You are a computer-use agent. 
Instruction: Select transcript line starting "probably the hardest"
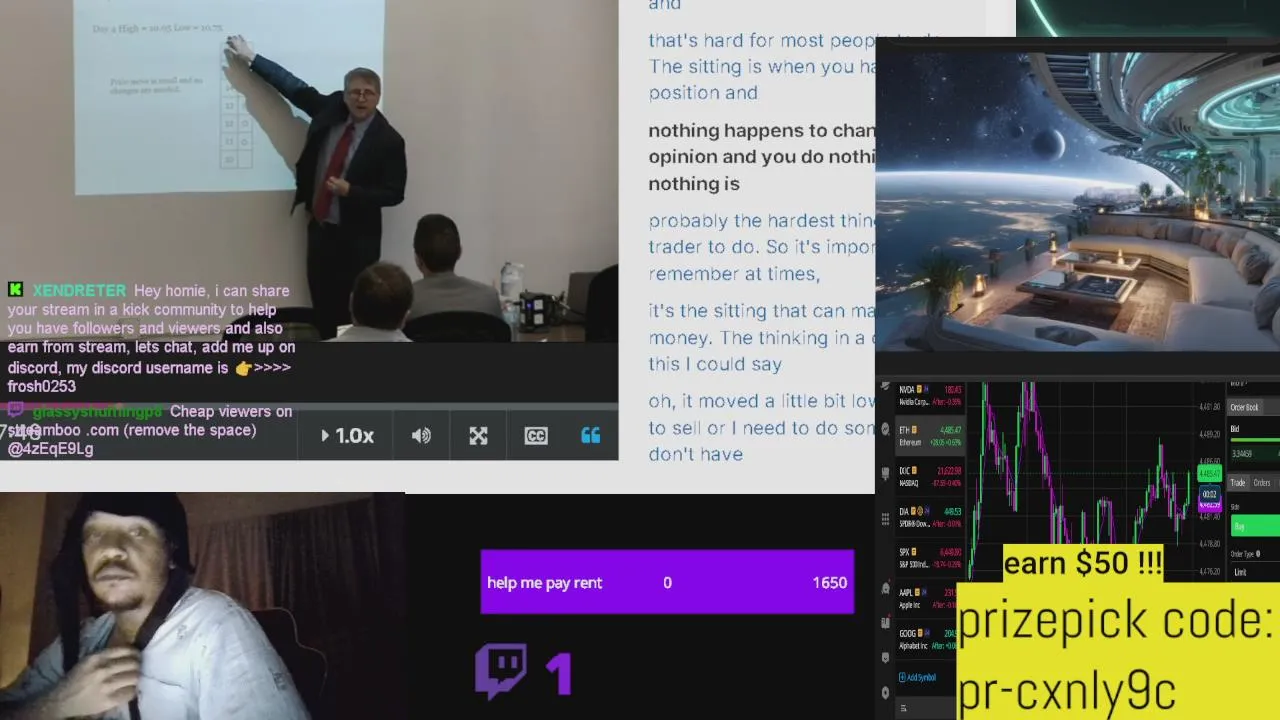[761, 221]
